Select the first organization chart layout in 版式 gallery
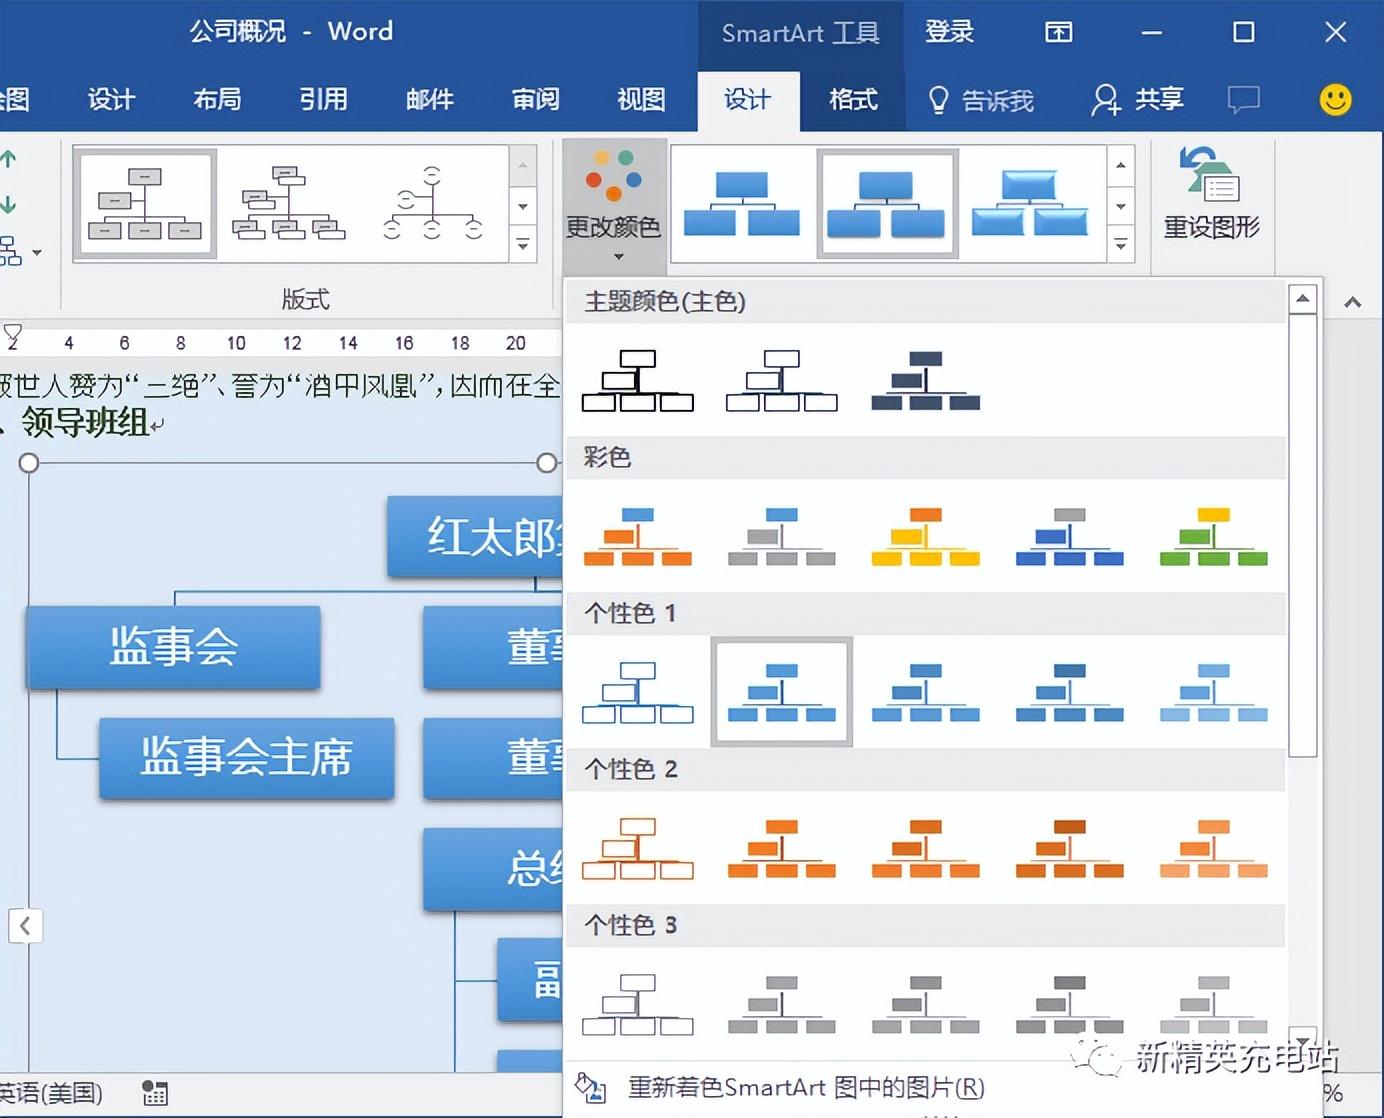This screenshot has width=1384, height=1118. (x=145, y=203)
